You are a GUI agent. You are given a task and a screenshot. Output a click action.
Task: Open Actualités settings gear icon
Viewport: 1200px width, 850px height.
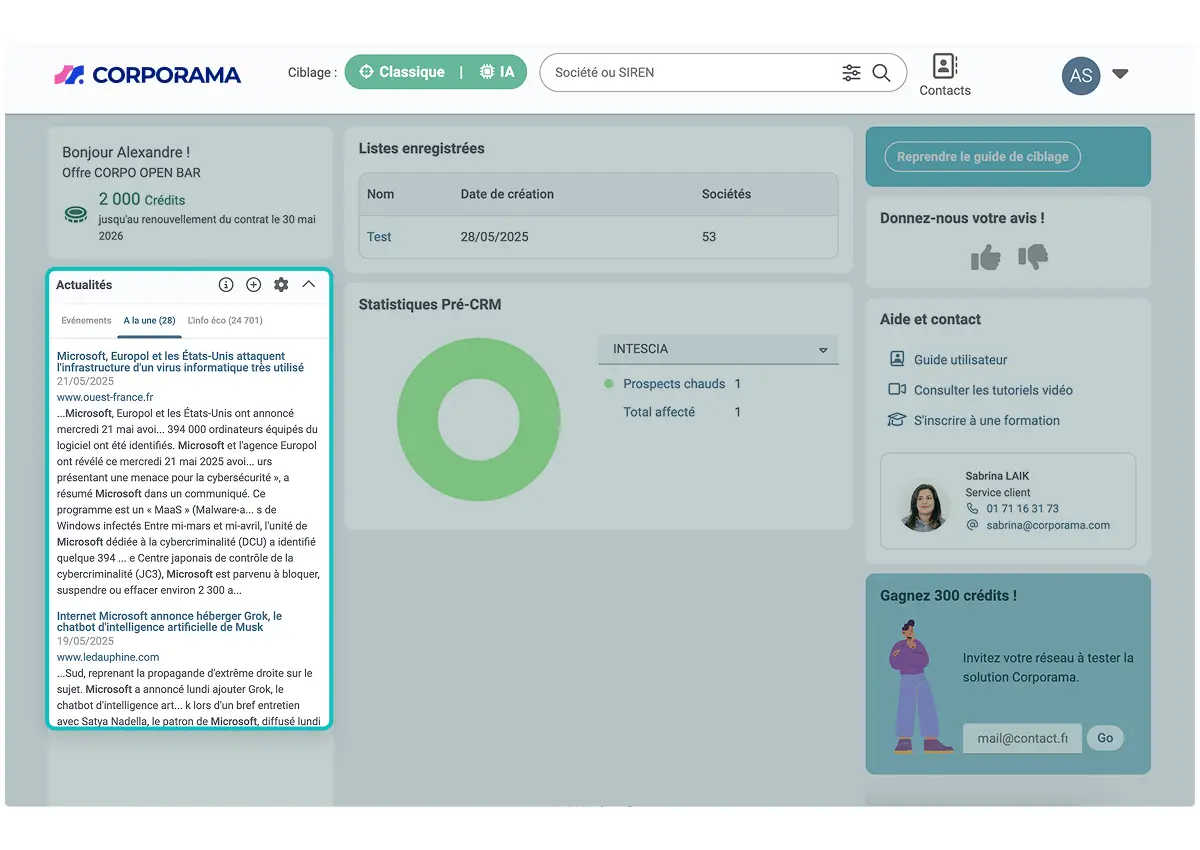(x=281, y=285)
